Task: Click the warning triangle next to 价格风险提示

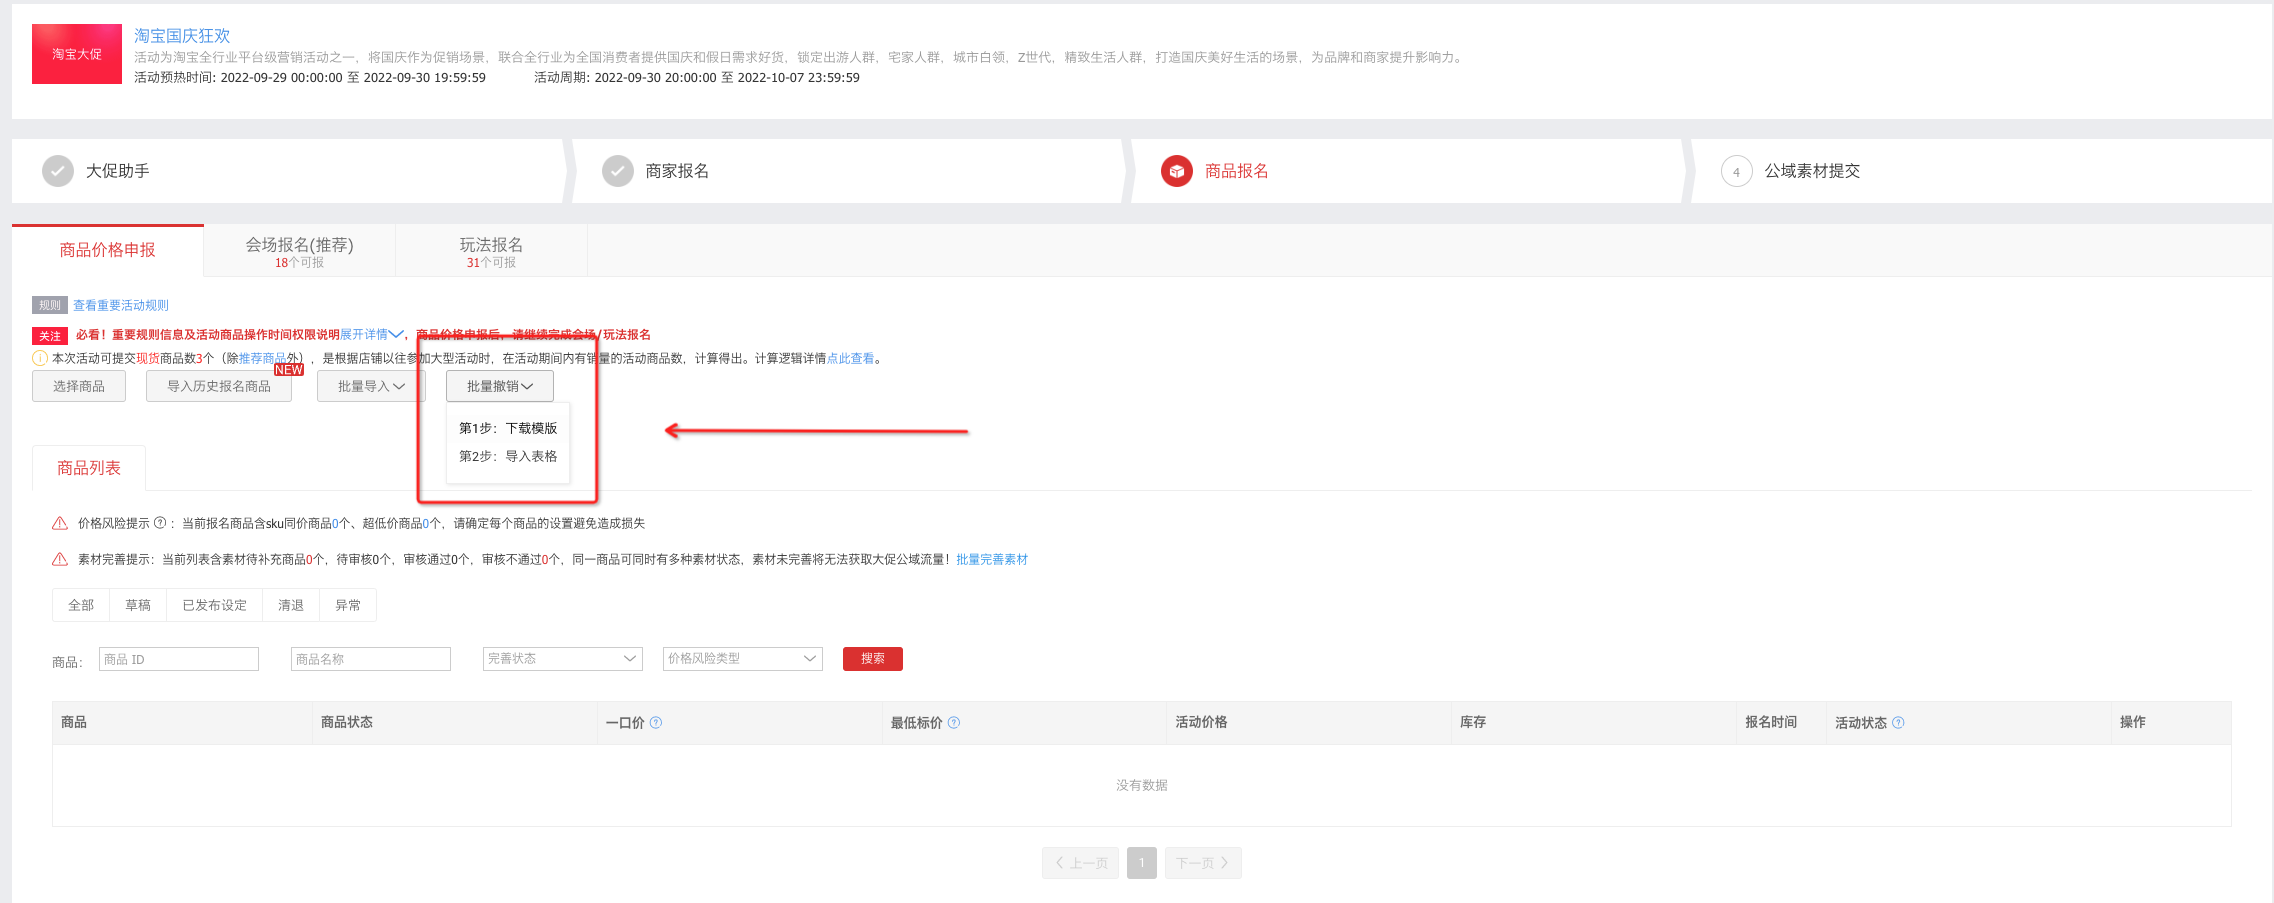Action: click(x=60, y=523)
